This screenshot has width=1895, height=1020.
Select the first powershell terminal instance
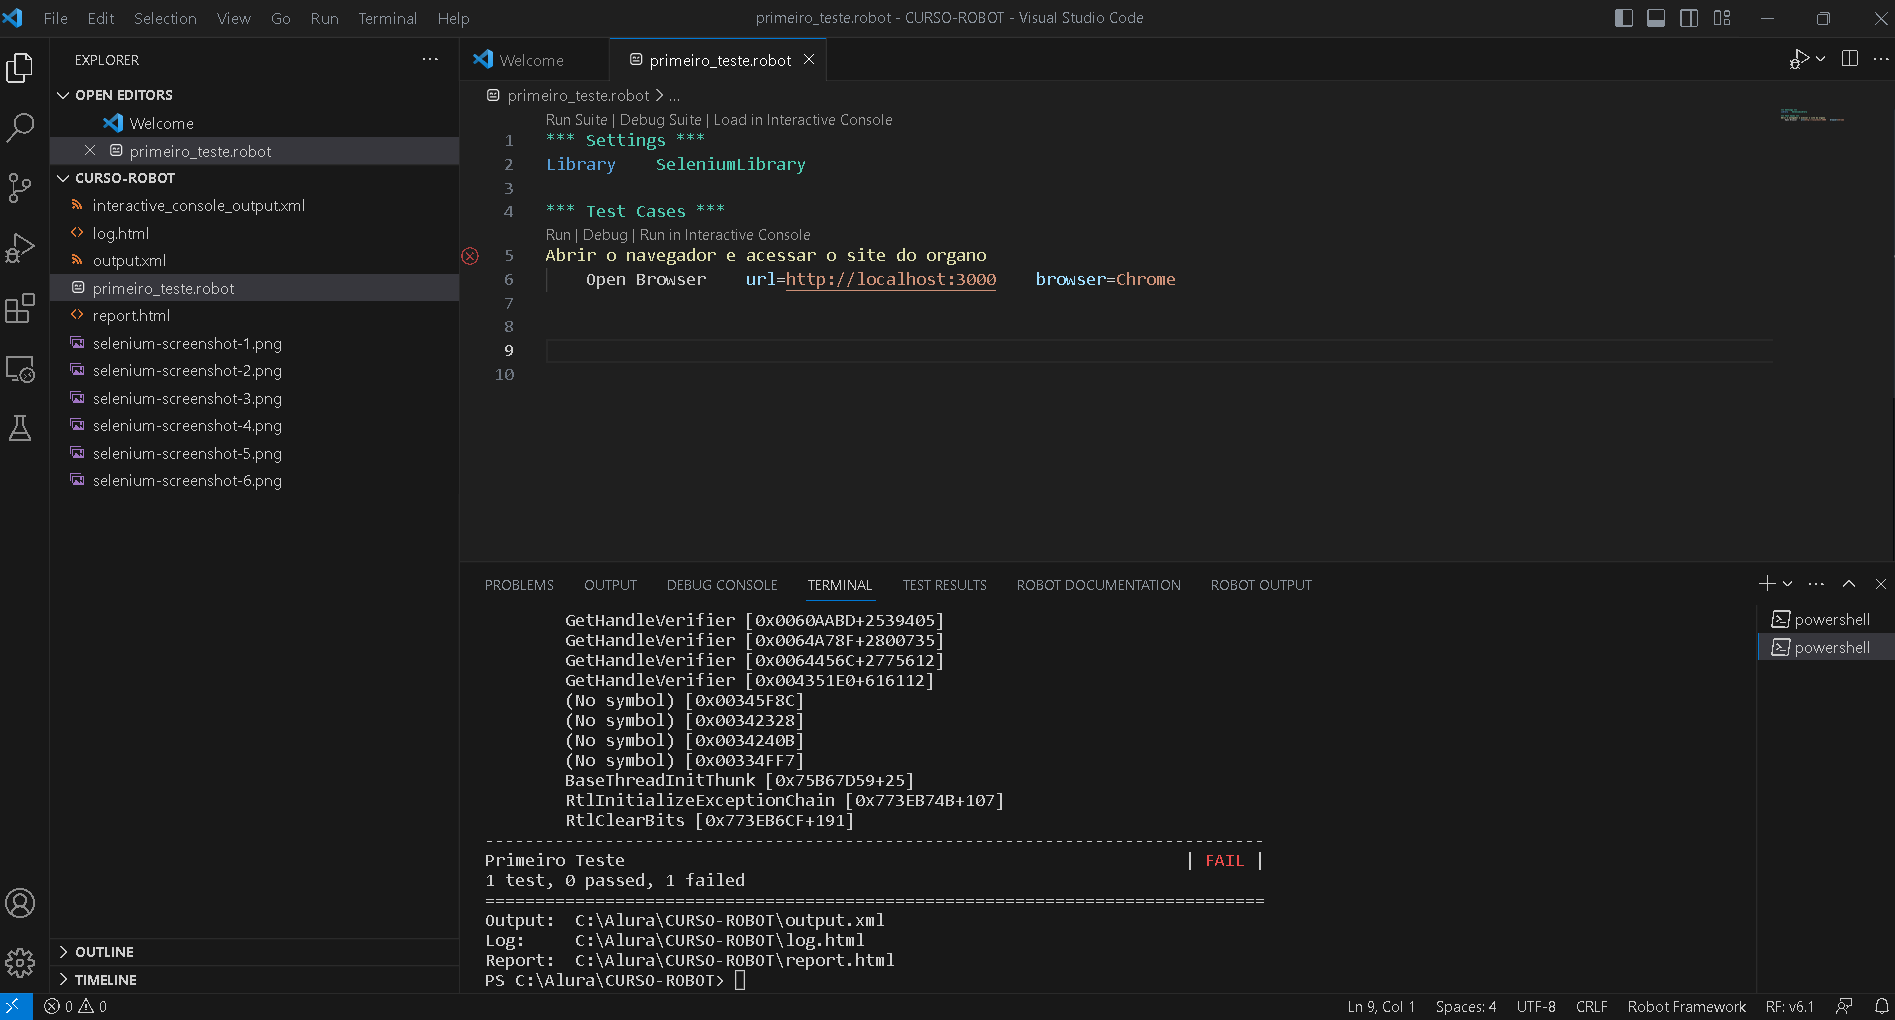1825,619
